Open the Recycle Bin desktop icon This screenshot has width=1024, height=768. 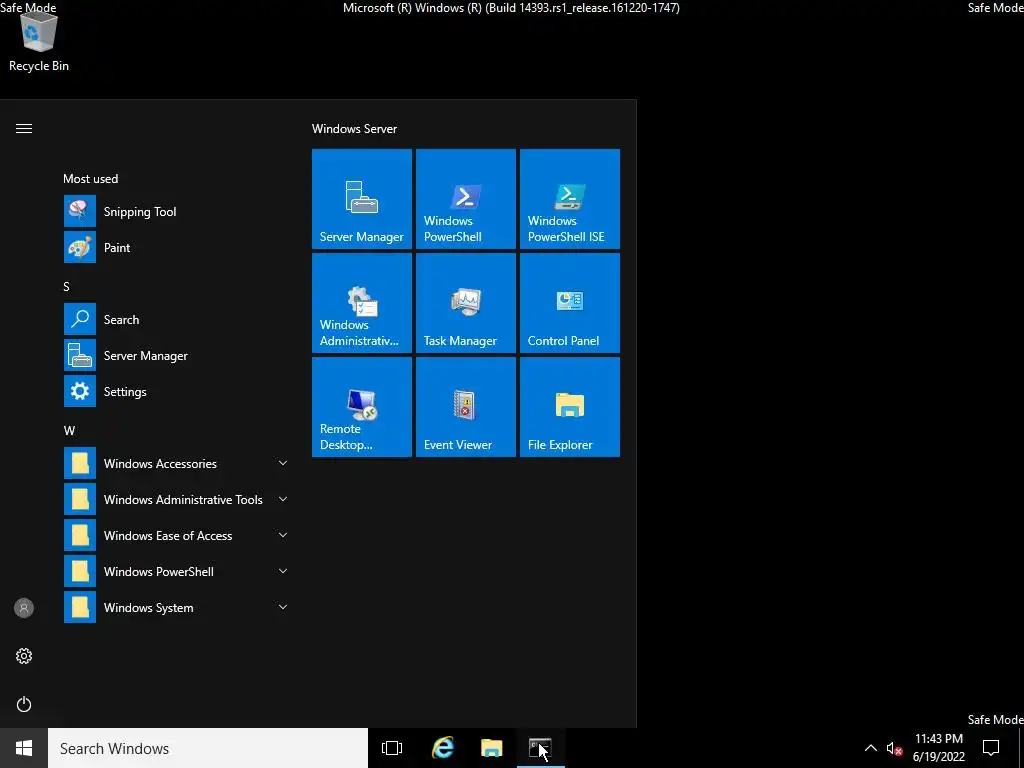(x=39, y=41)
